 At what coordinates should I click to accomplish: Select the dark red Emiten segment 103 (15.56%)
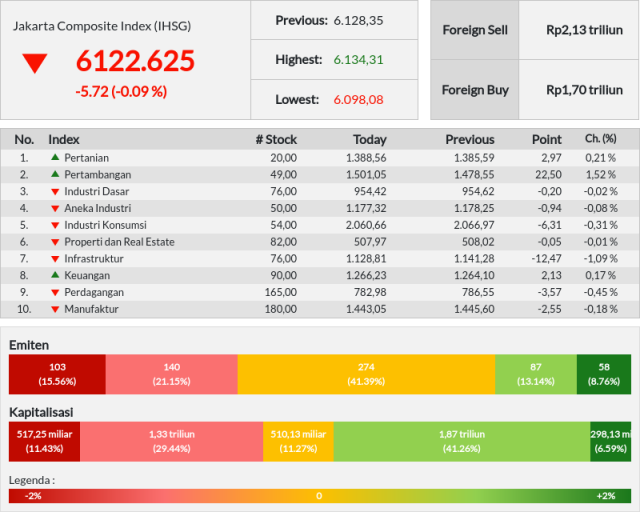coord(57,374)
